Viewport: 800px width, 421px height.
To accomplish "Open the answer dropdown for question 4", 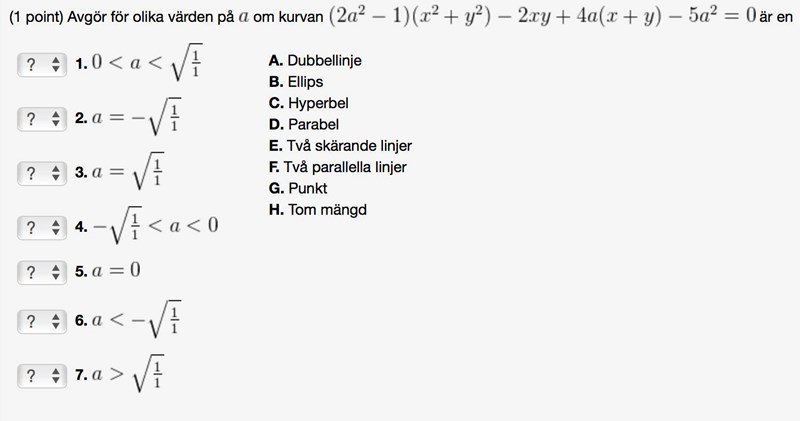I will coord(42,228).
